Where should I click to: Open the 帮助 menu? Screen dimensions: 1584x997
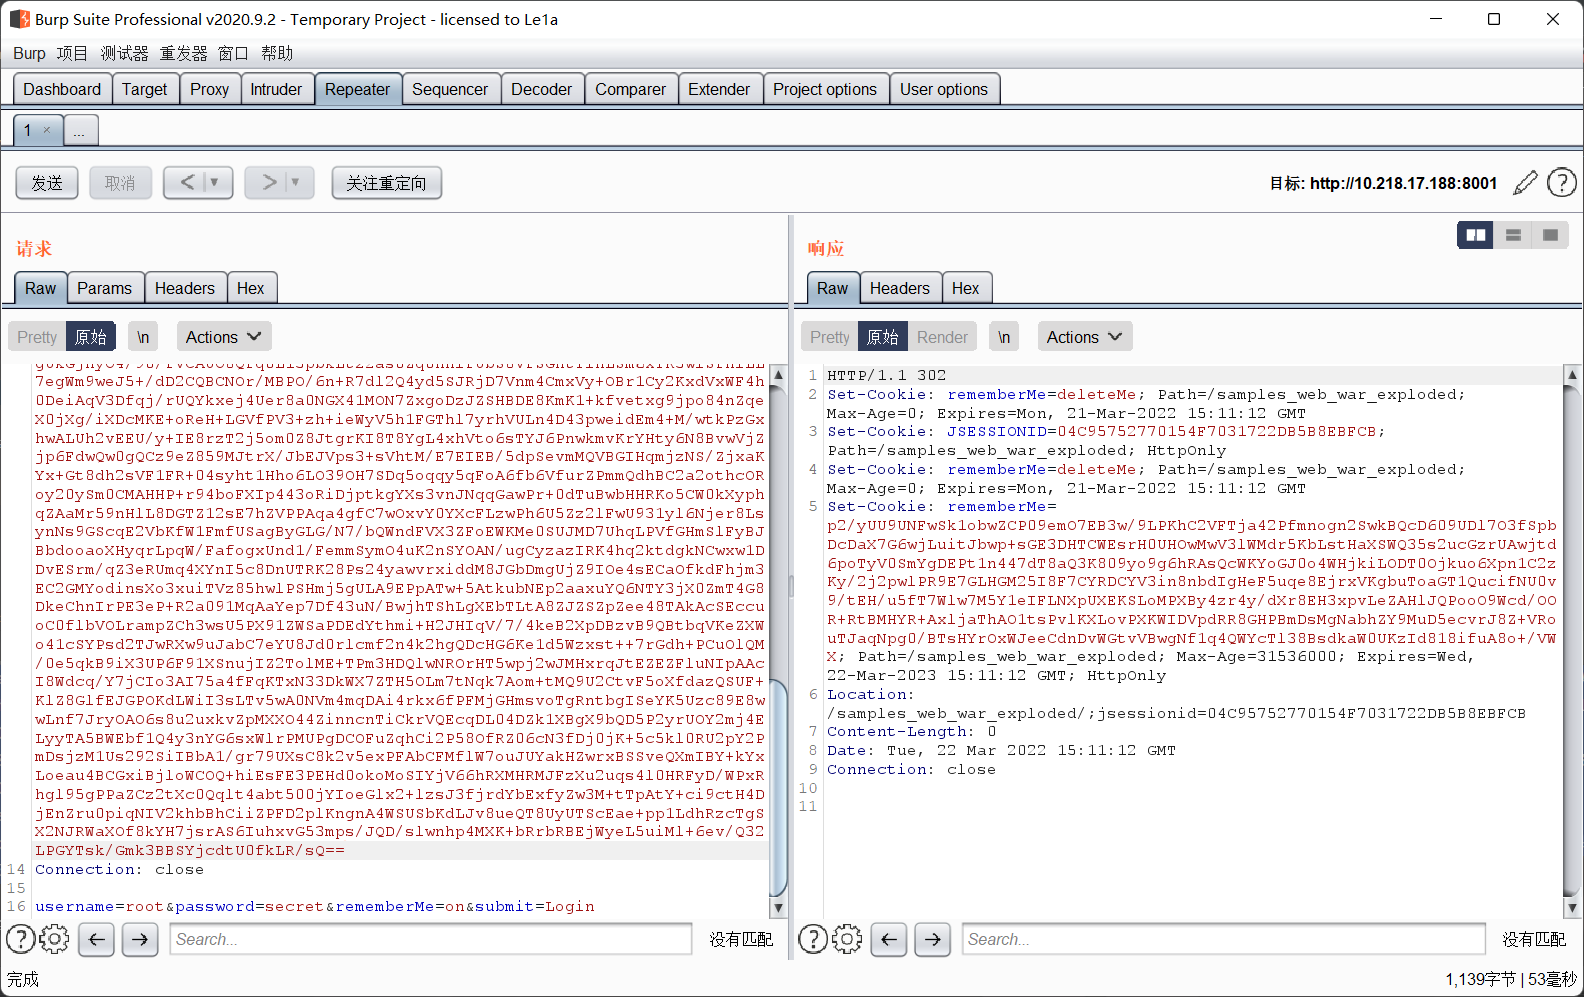[277, 53]
